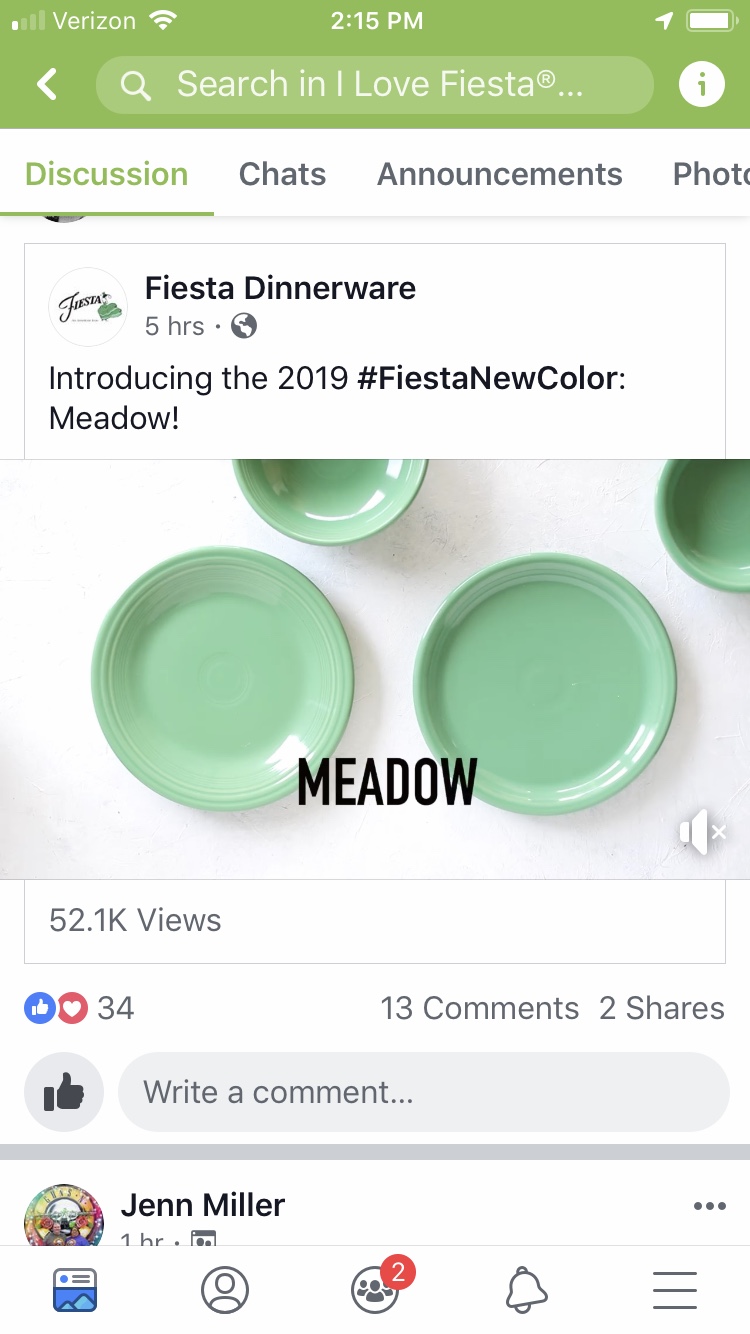Image resolution: width=750 pixels, height=1334 pixels.
Task: Switch to the Announcements tab
Action: pos(499,174)
